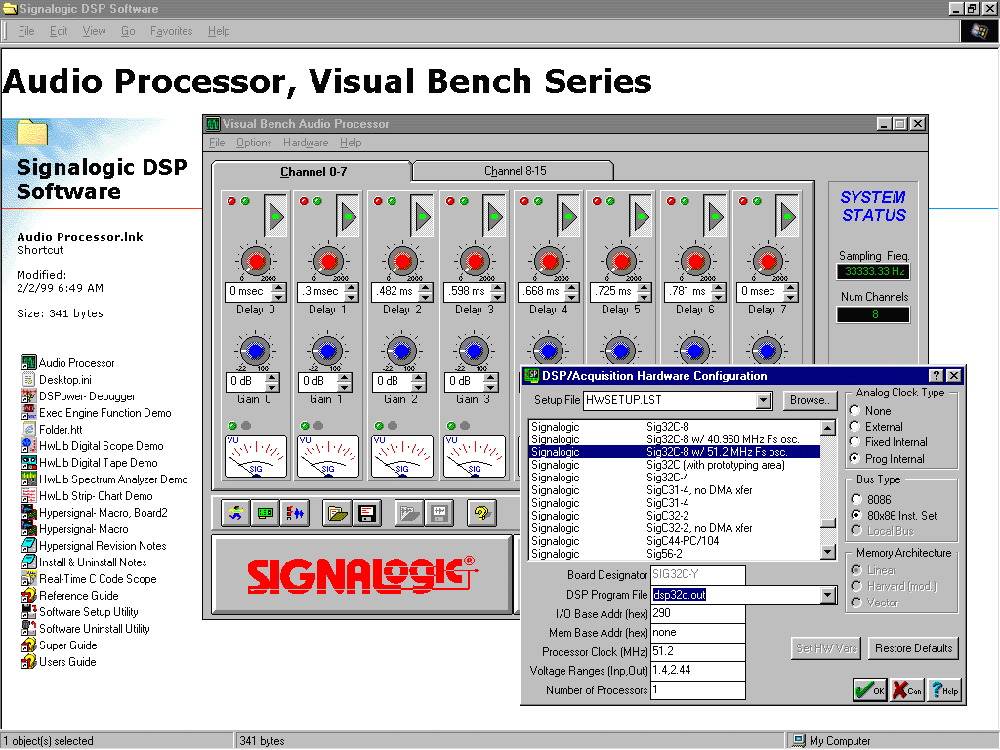This screenshot has width=1000, height=750.
Task: Select Fixed Internal clock type
Action: click(855, 442)
